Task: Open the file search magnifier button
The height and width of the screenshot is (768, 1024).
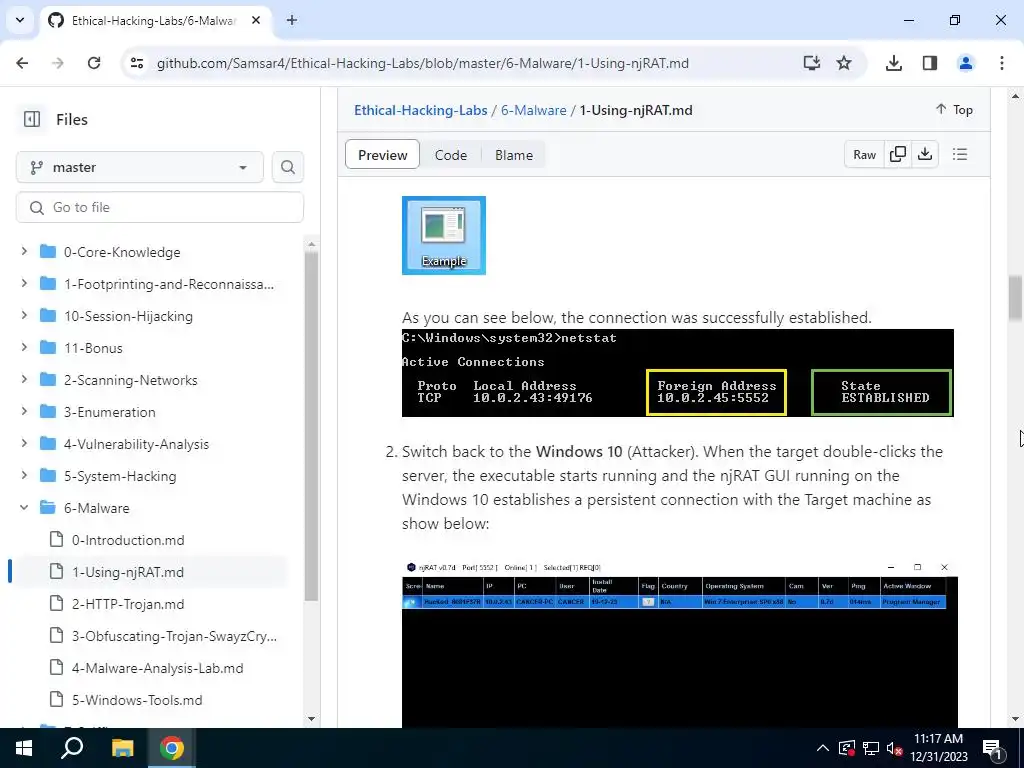Action: pyautogui.click(x=287, y=167)
